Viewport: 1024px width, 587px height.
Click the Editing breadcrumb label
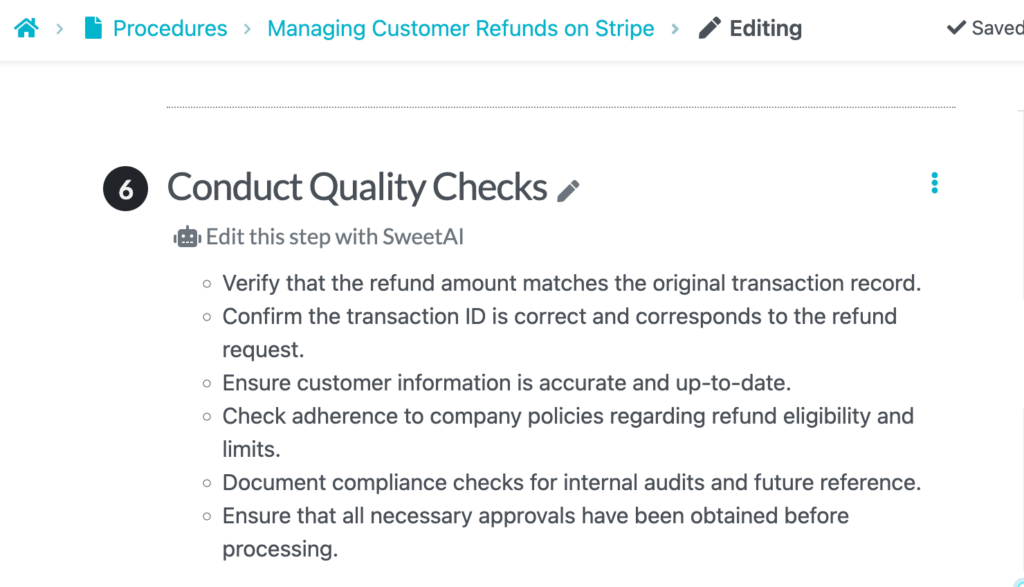(765, 28)
